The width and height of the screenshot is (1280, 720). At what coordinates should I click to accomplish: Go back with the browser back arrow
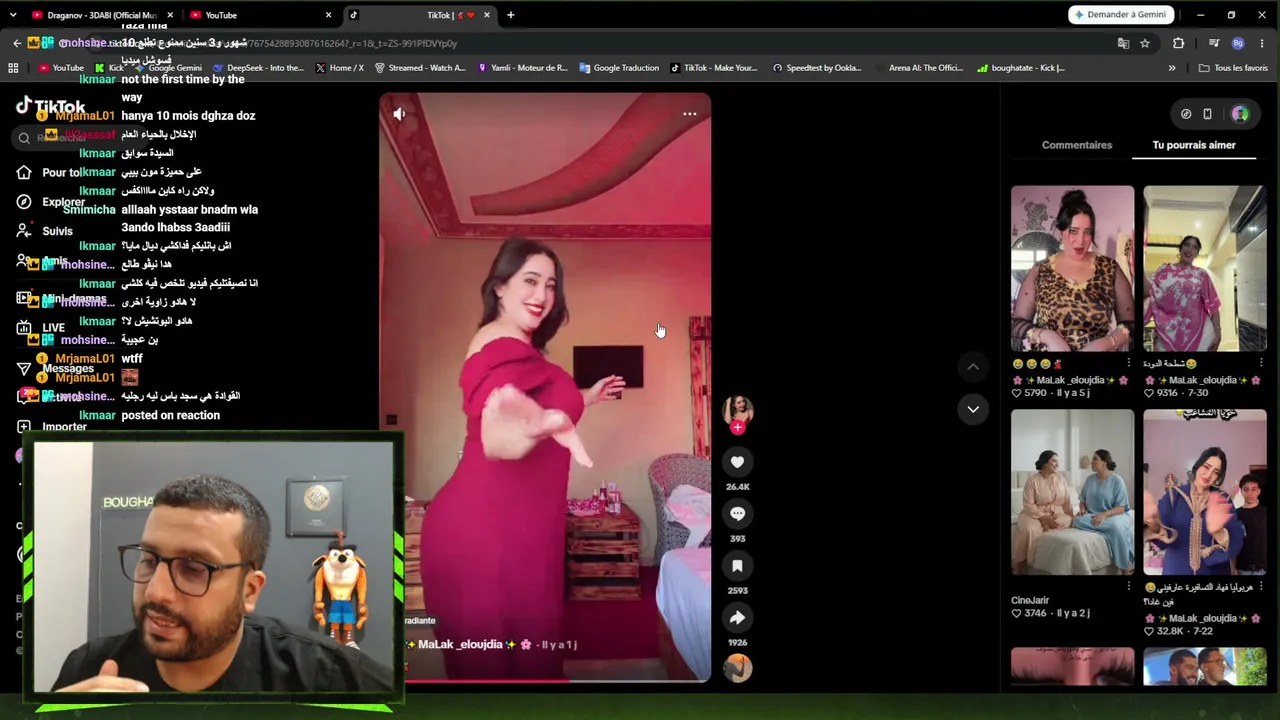click(17, 43)
